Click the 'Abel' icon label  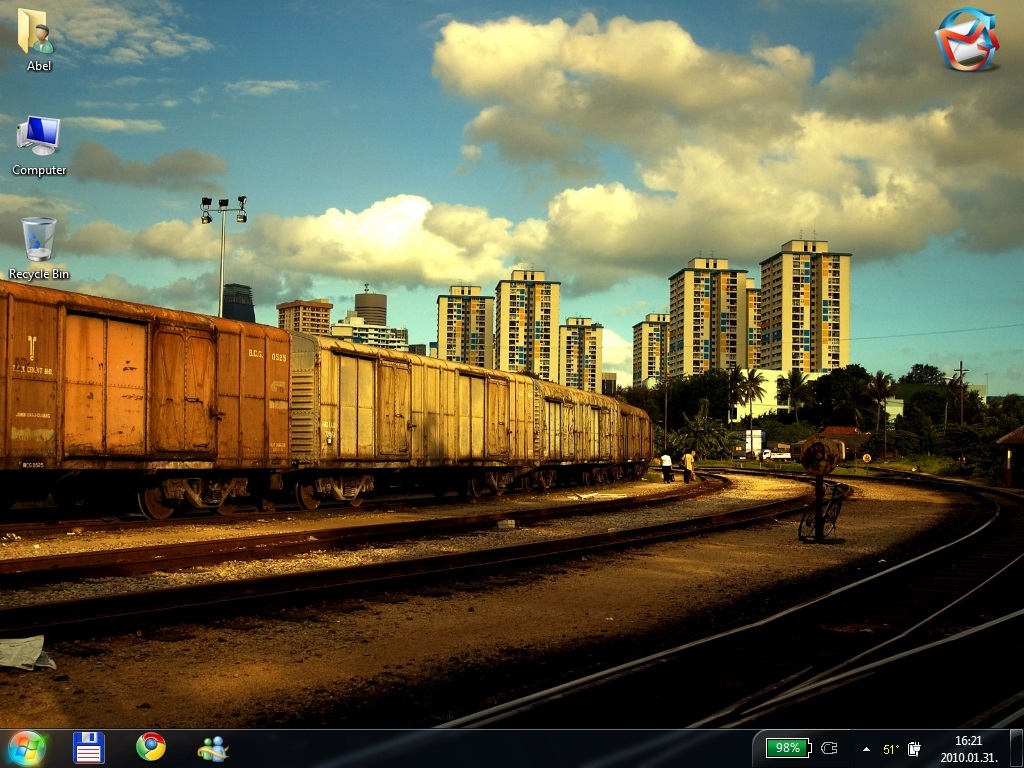tap(39, 66)
